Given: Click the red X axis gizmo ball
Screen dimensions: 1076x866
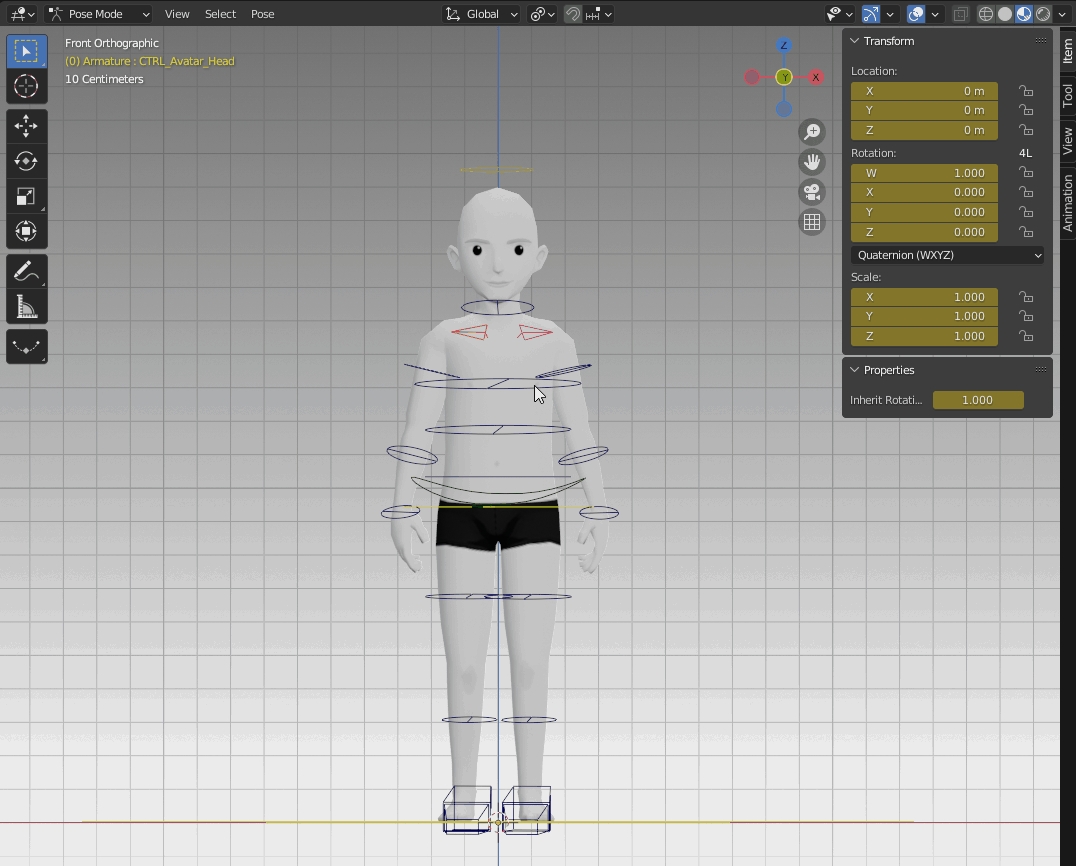Looking at the screenshot, I should (816, 77).
